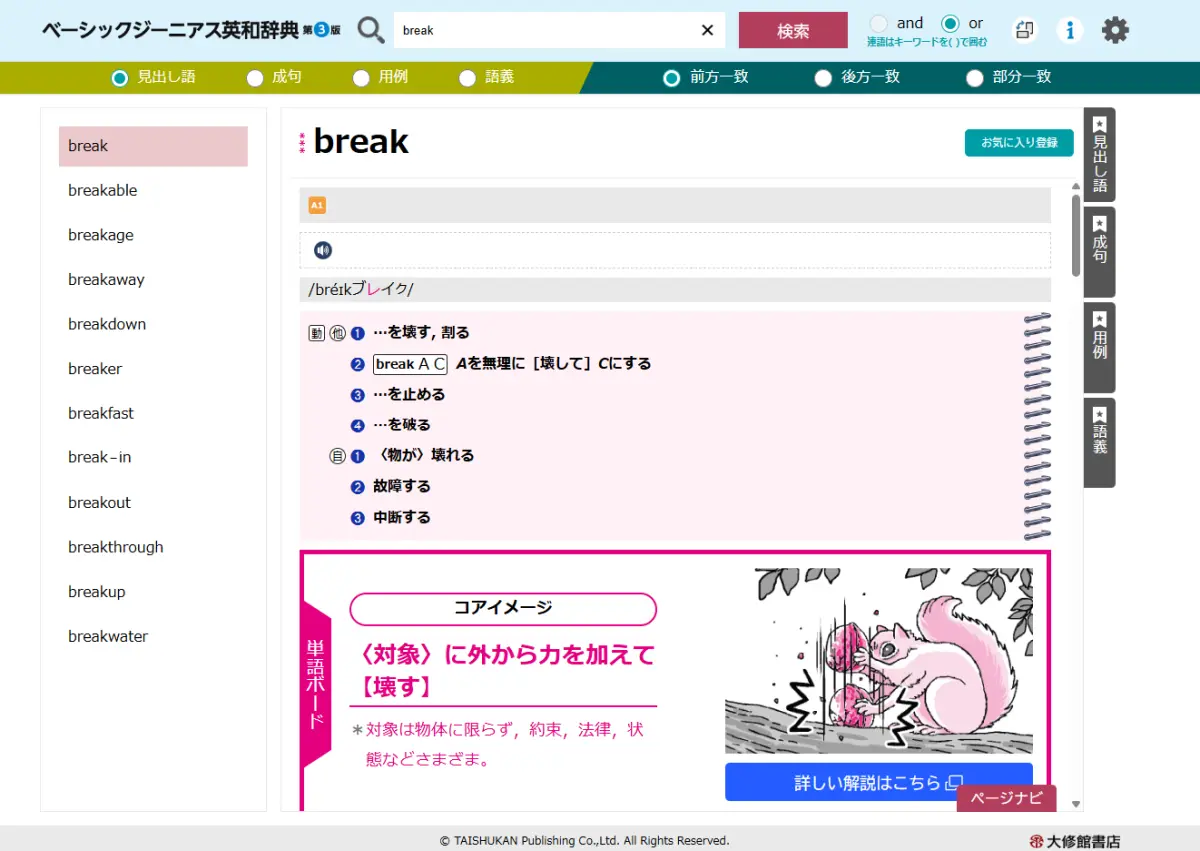Play the pronunciation audio speaker icon

coord(323,250)
